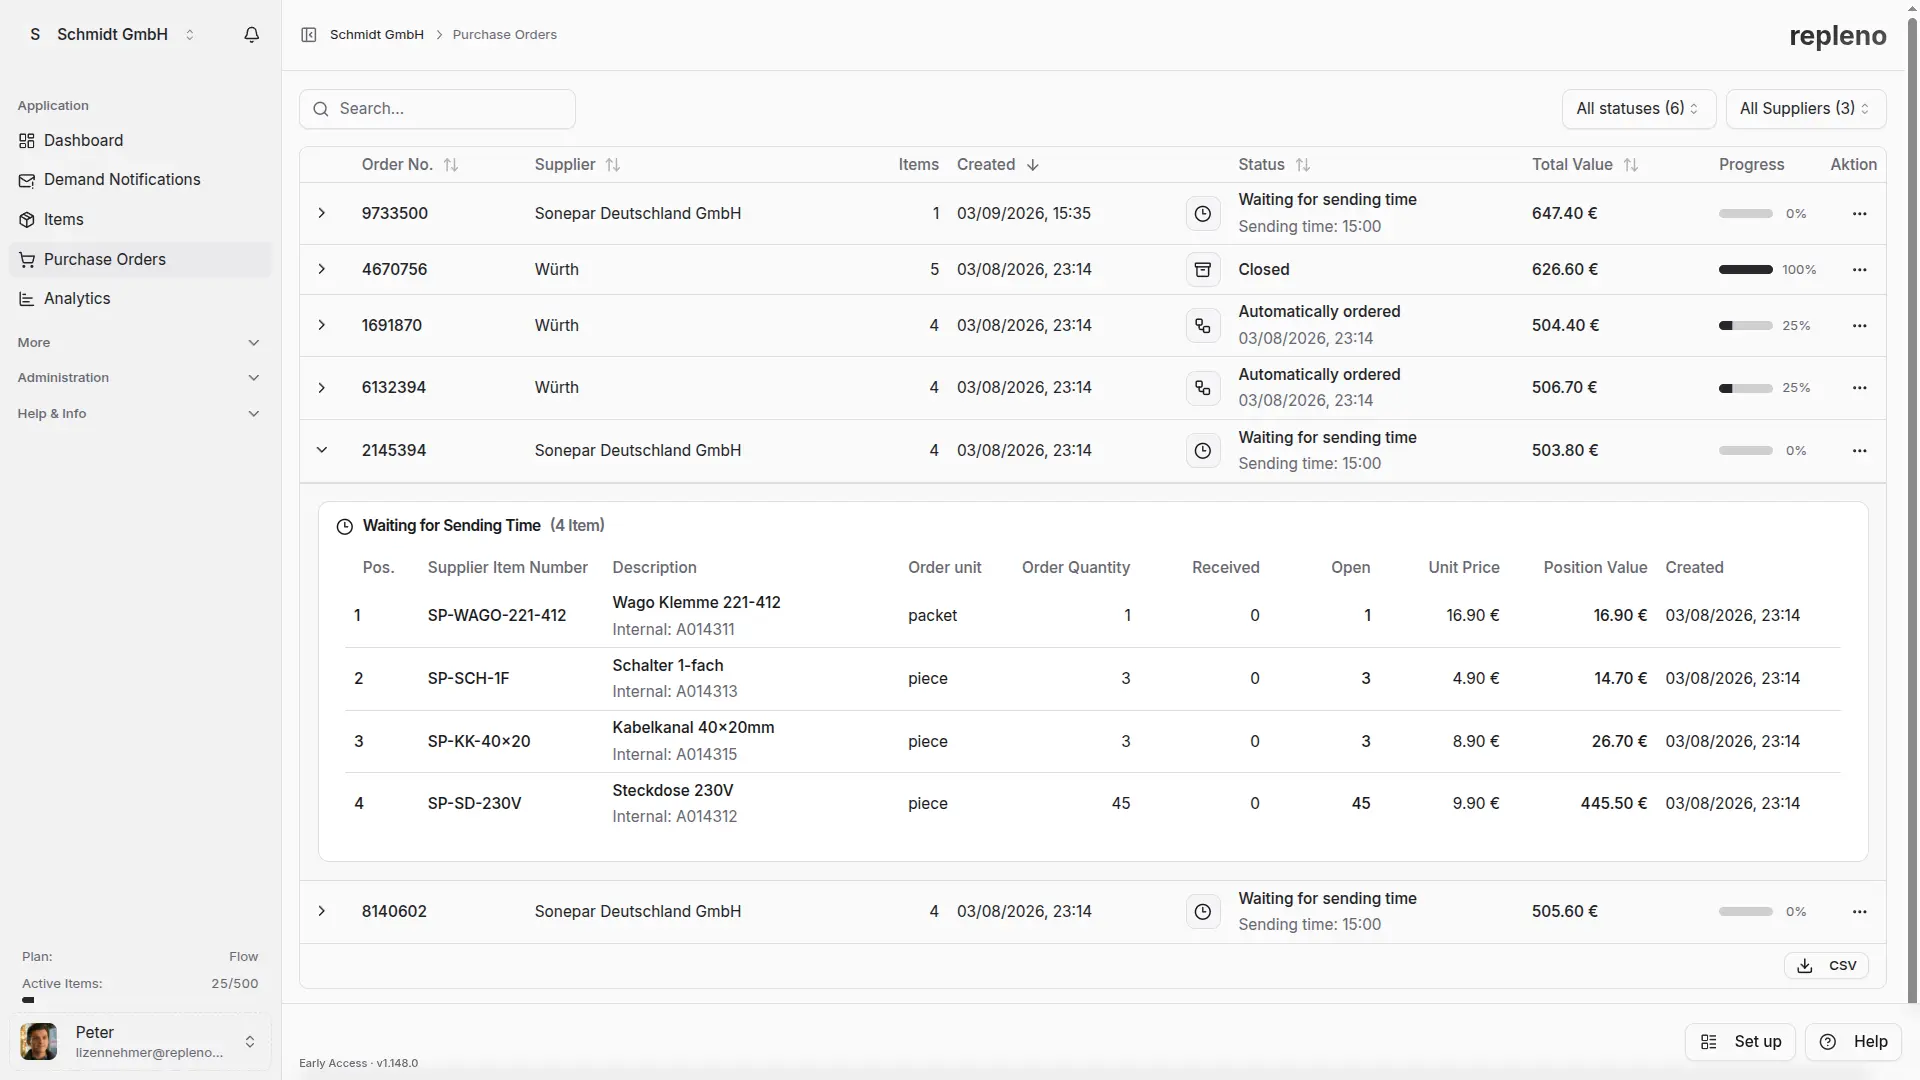Open the All statuses filter dropdown
This screenshot has width=1920, height=1080.
tap(1638, 108)
